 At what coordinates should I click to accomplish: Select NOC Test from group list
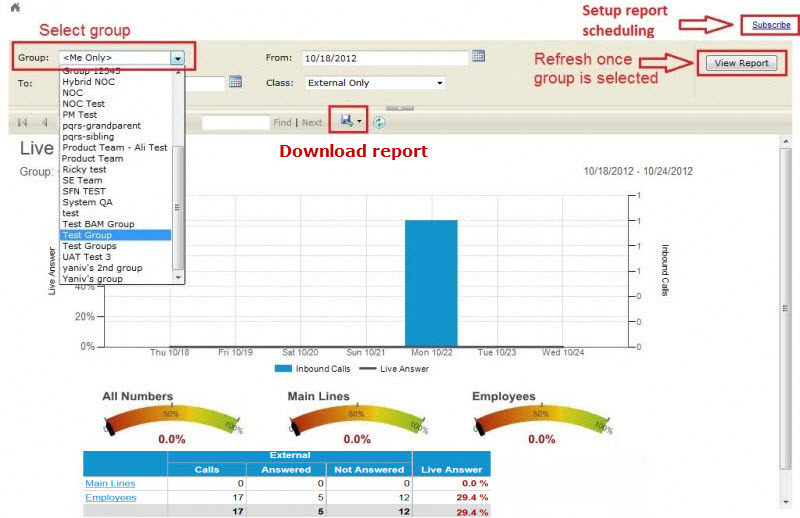point(116,104)
